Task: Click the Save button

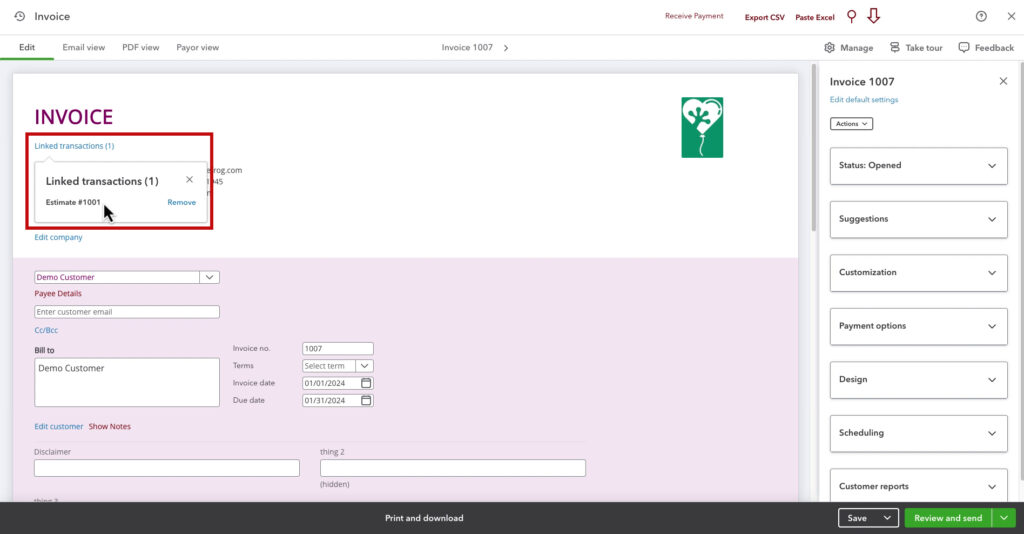Action: [x=857, y=518]
